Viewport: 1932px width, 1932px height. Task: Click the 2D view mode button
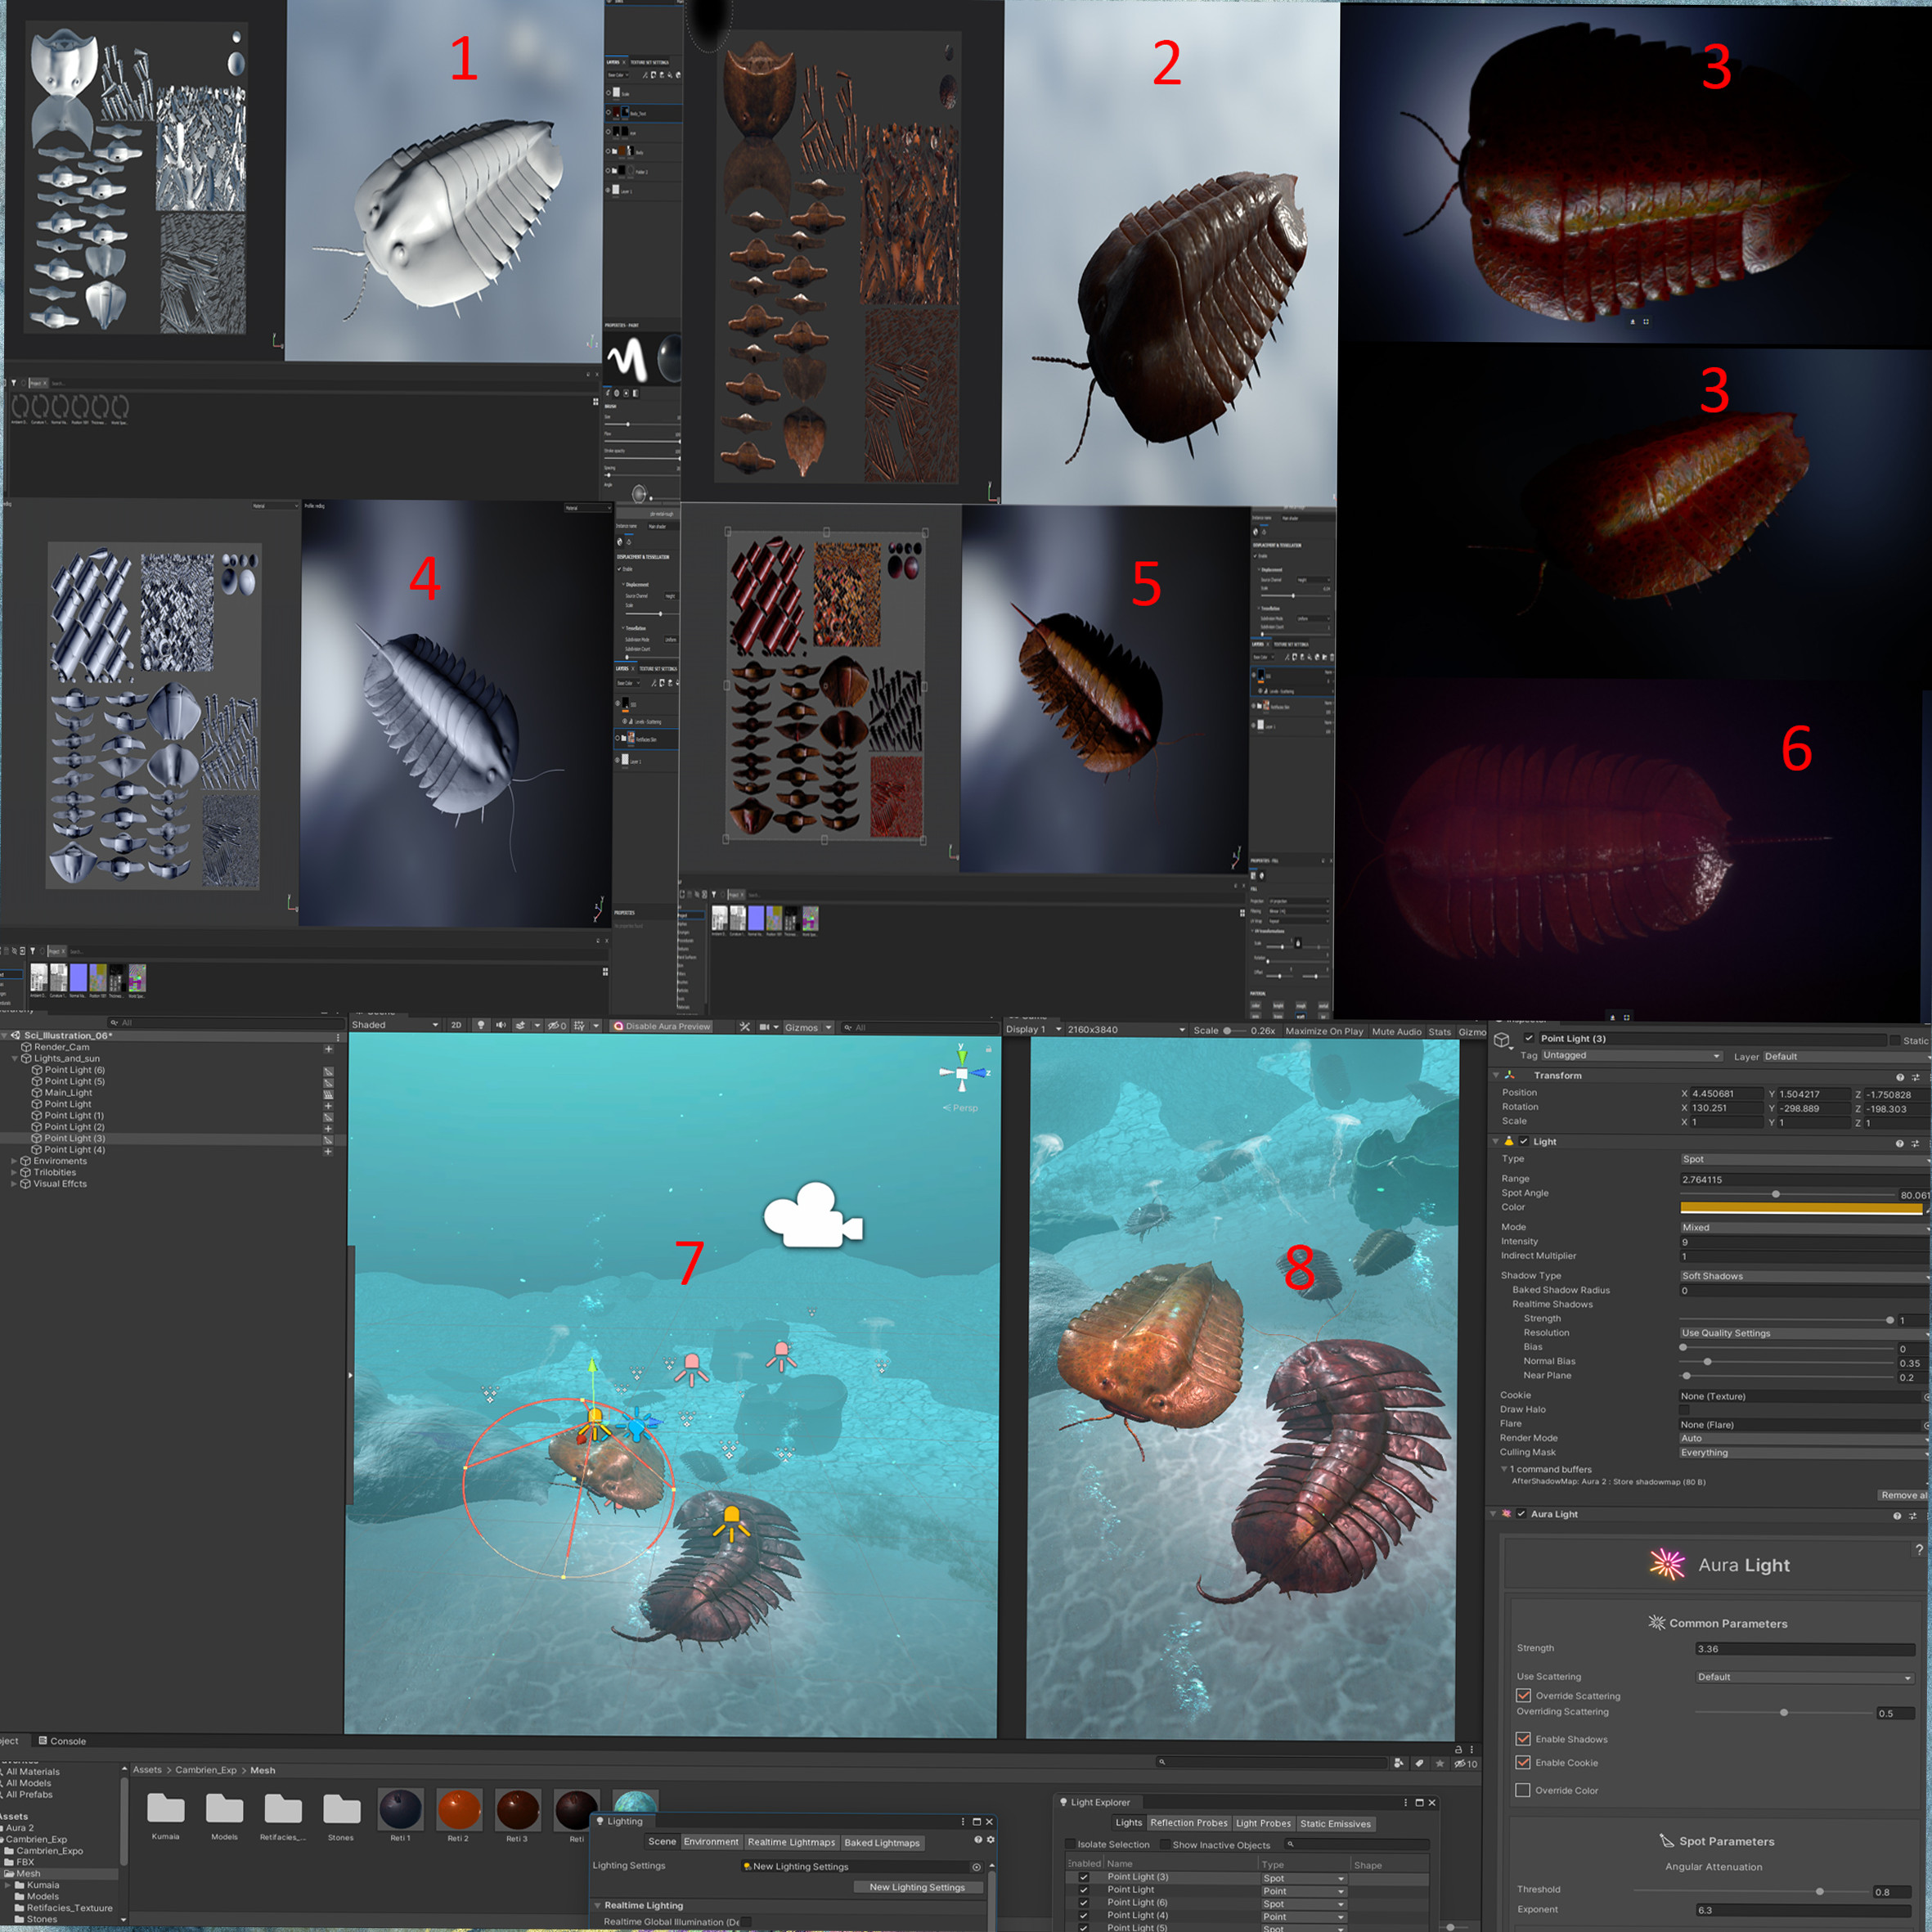(x=456, y=1025)
